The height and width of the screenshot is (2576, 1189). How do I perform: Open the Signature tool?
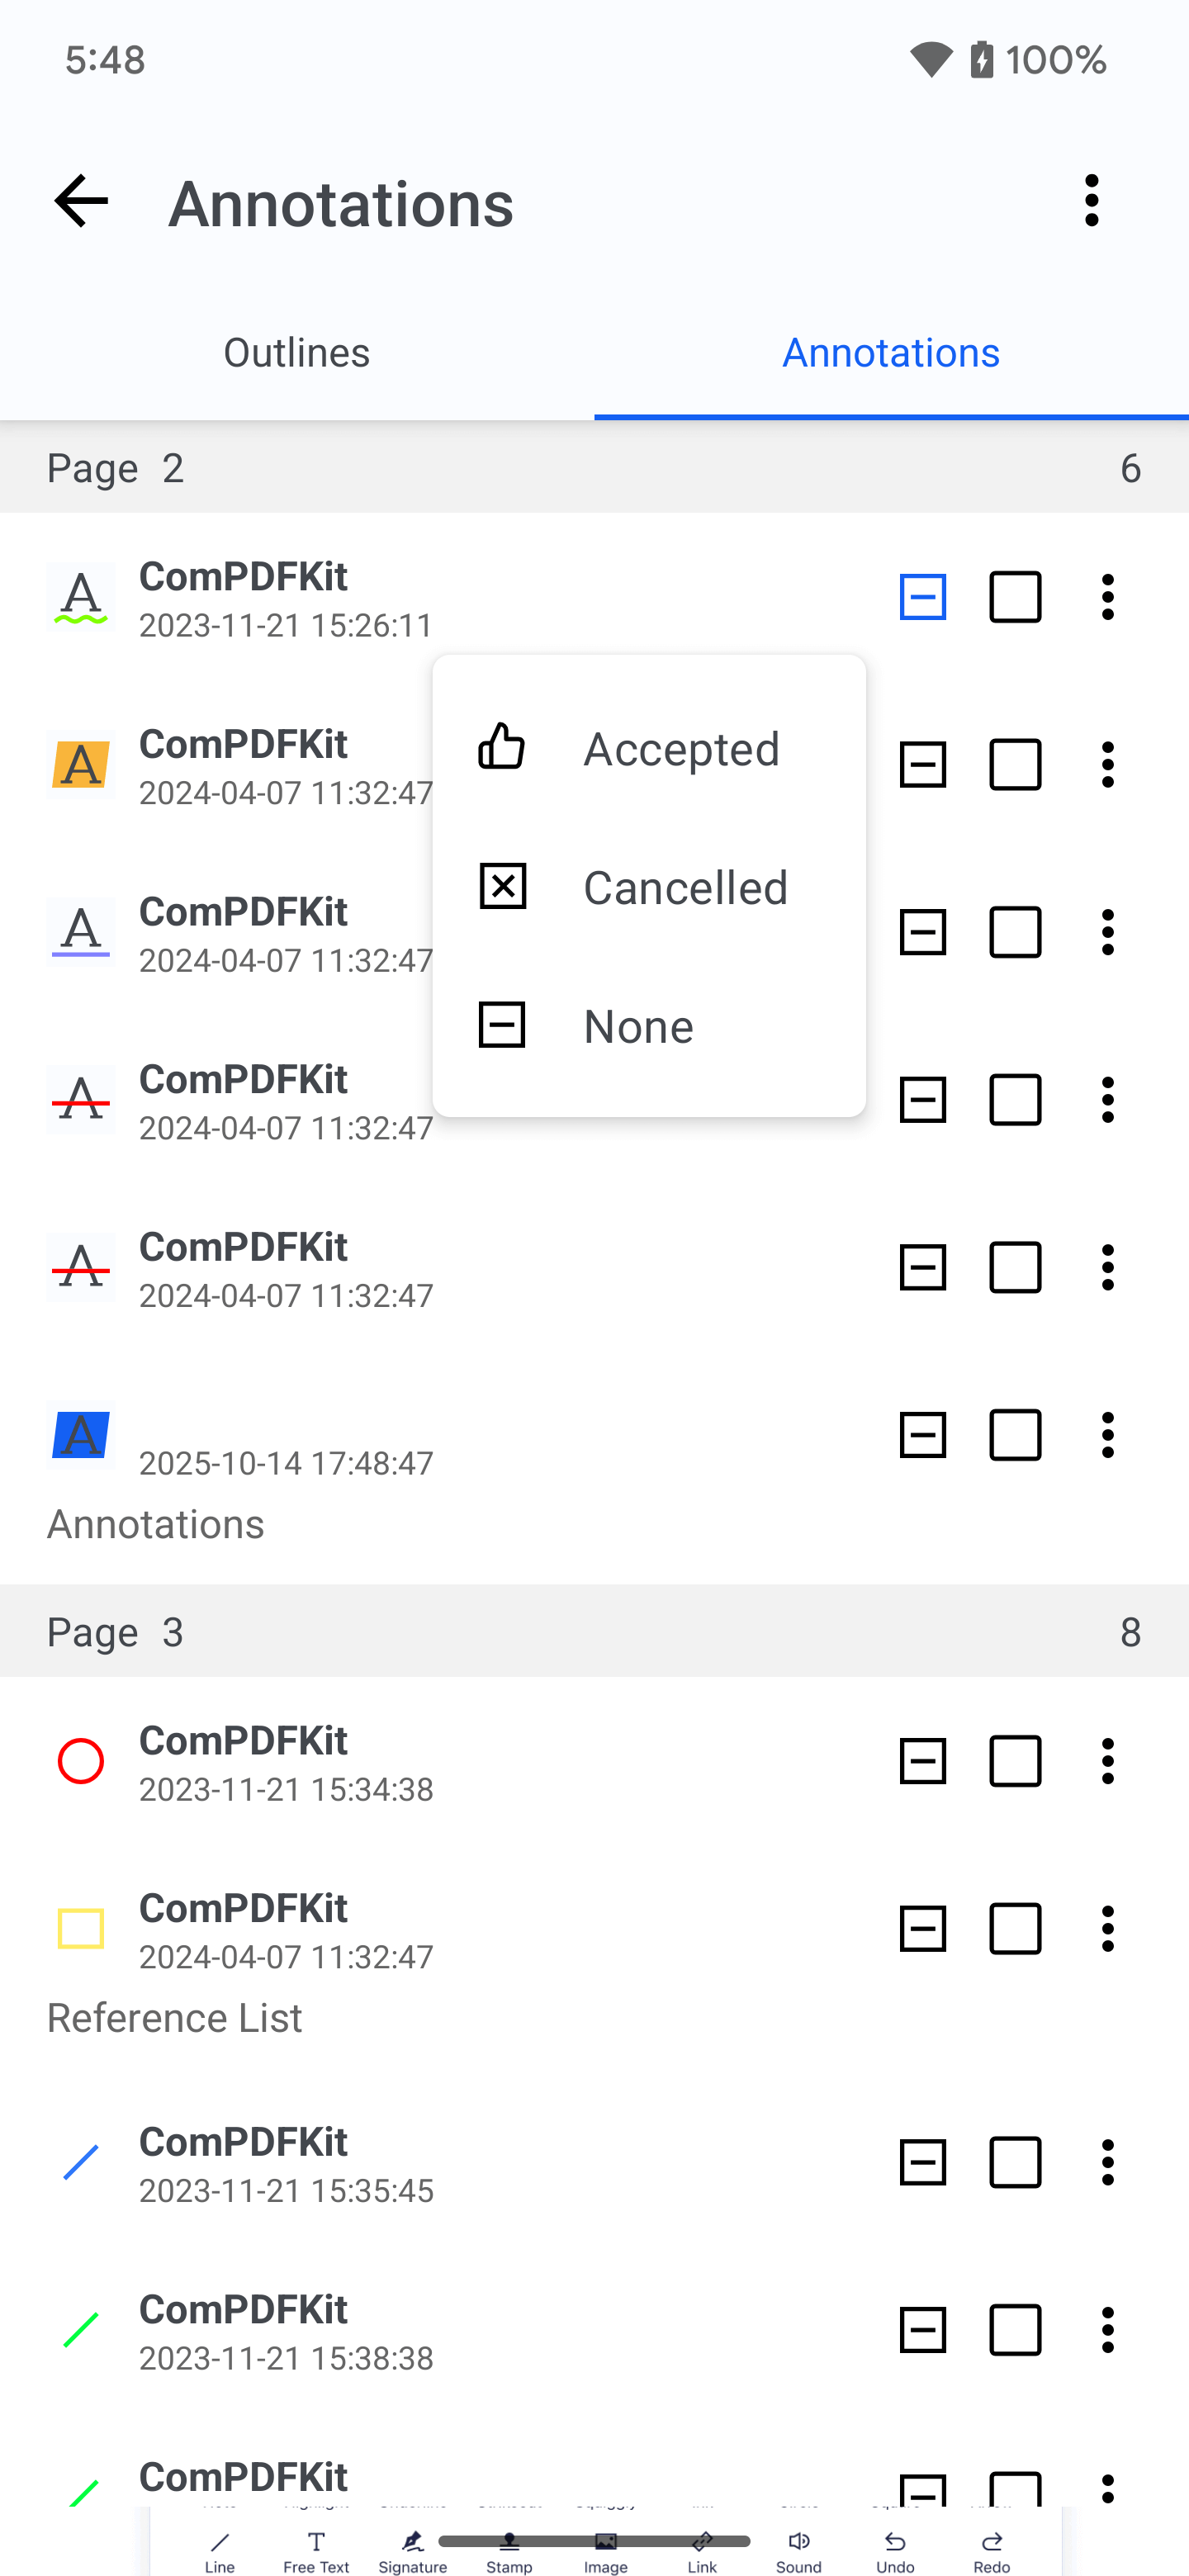pos(412,2550)
